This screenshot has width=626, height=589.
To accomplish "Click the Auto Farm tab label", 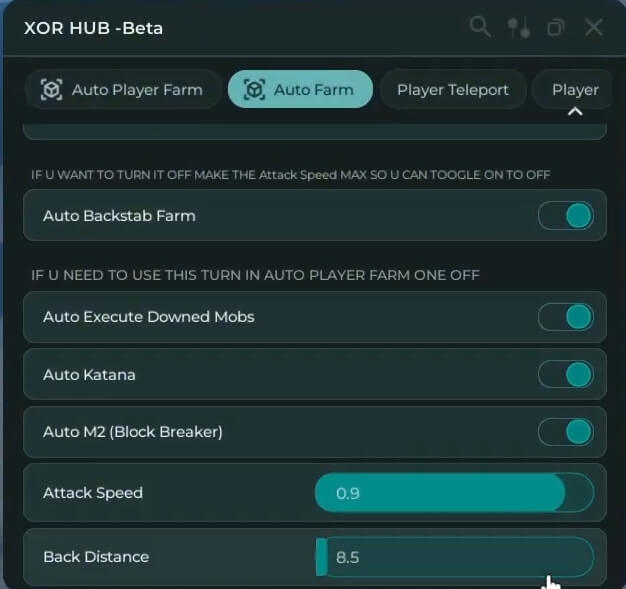I will click(313, 90).
